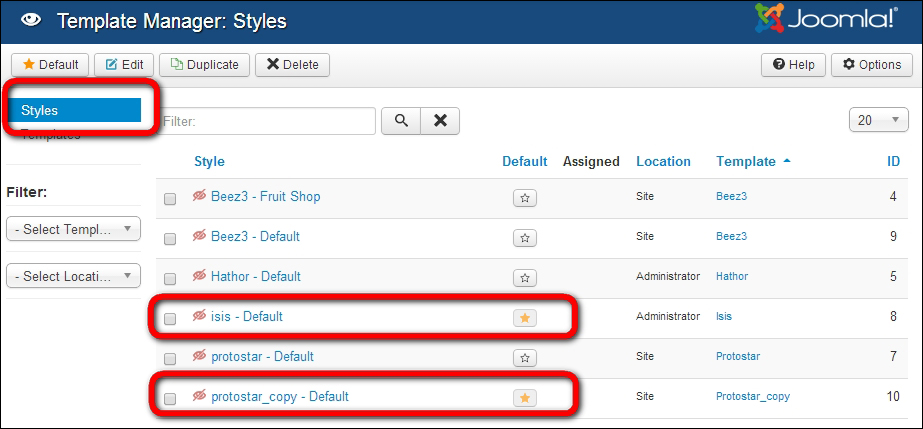Open the Beez3 - Fruit Shop style

pos(265,197)
